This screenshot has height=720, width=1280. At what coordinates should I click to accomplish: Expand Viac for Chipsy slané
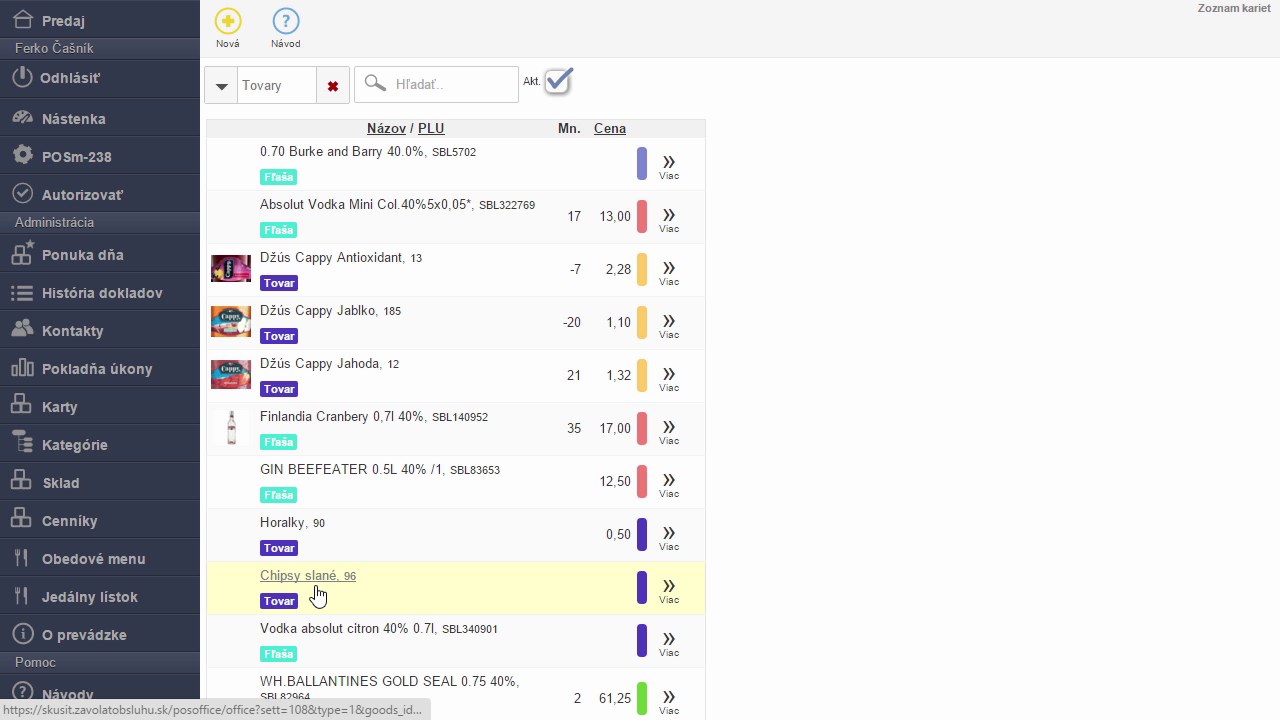[x=669, y=590]
